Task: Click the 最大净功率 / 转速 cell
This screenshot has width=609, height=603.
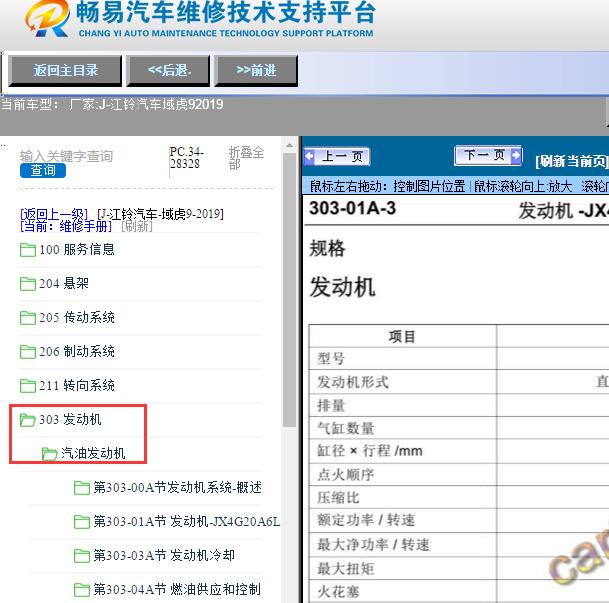Action: point(373,545)
